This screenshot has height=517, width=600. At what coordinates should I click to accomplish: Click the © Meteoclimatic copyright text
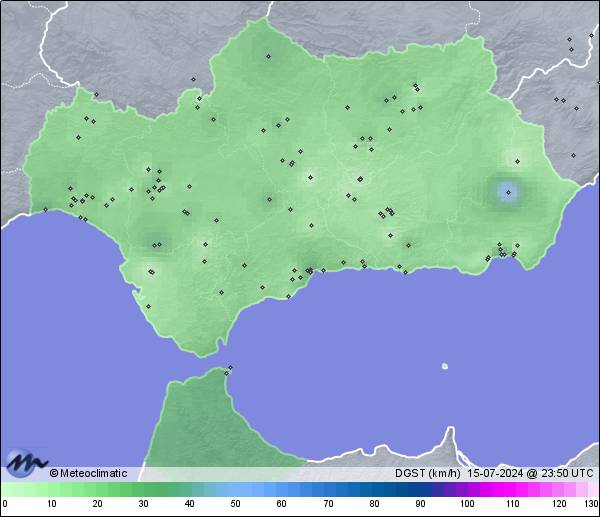point(88,473)
